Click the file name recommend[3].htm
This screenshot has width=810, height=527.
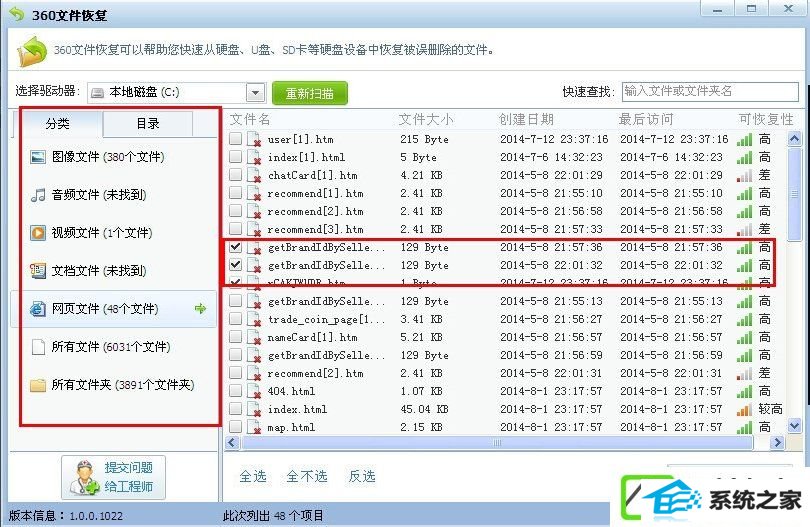(316, 229)
